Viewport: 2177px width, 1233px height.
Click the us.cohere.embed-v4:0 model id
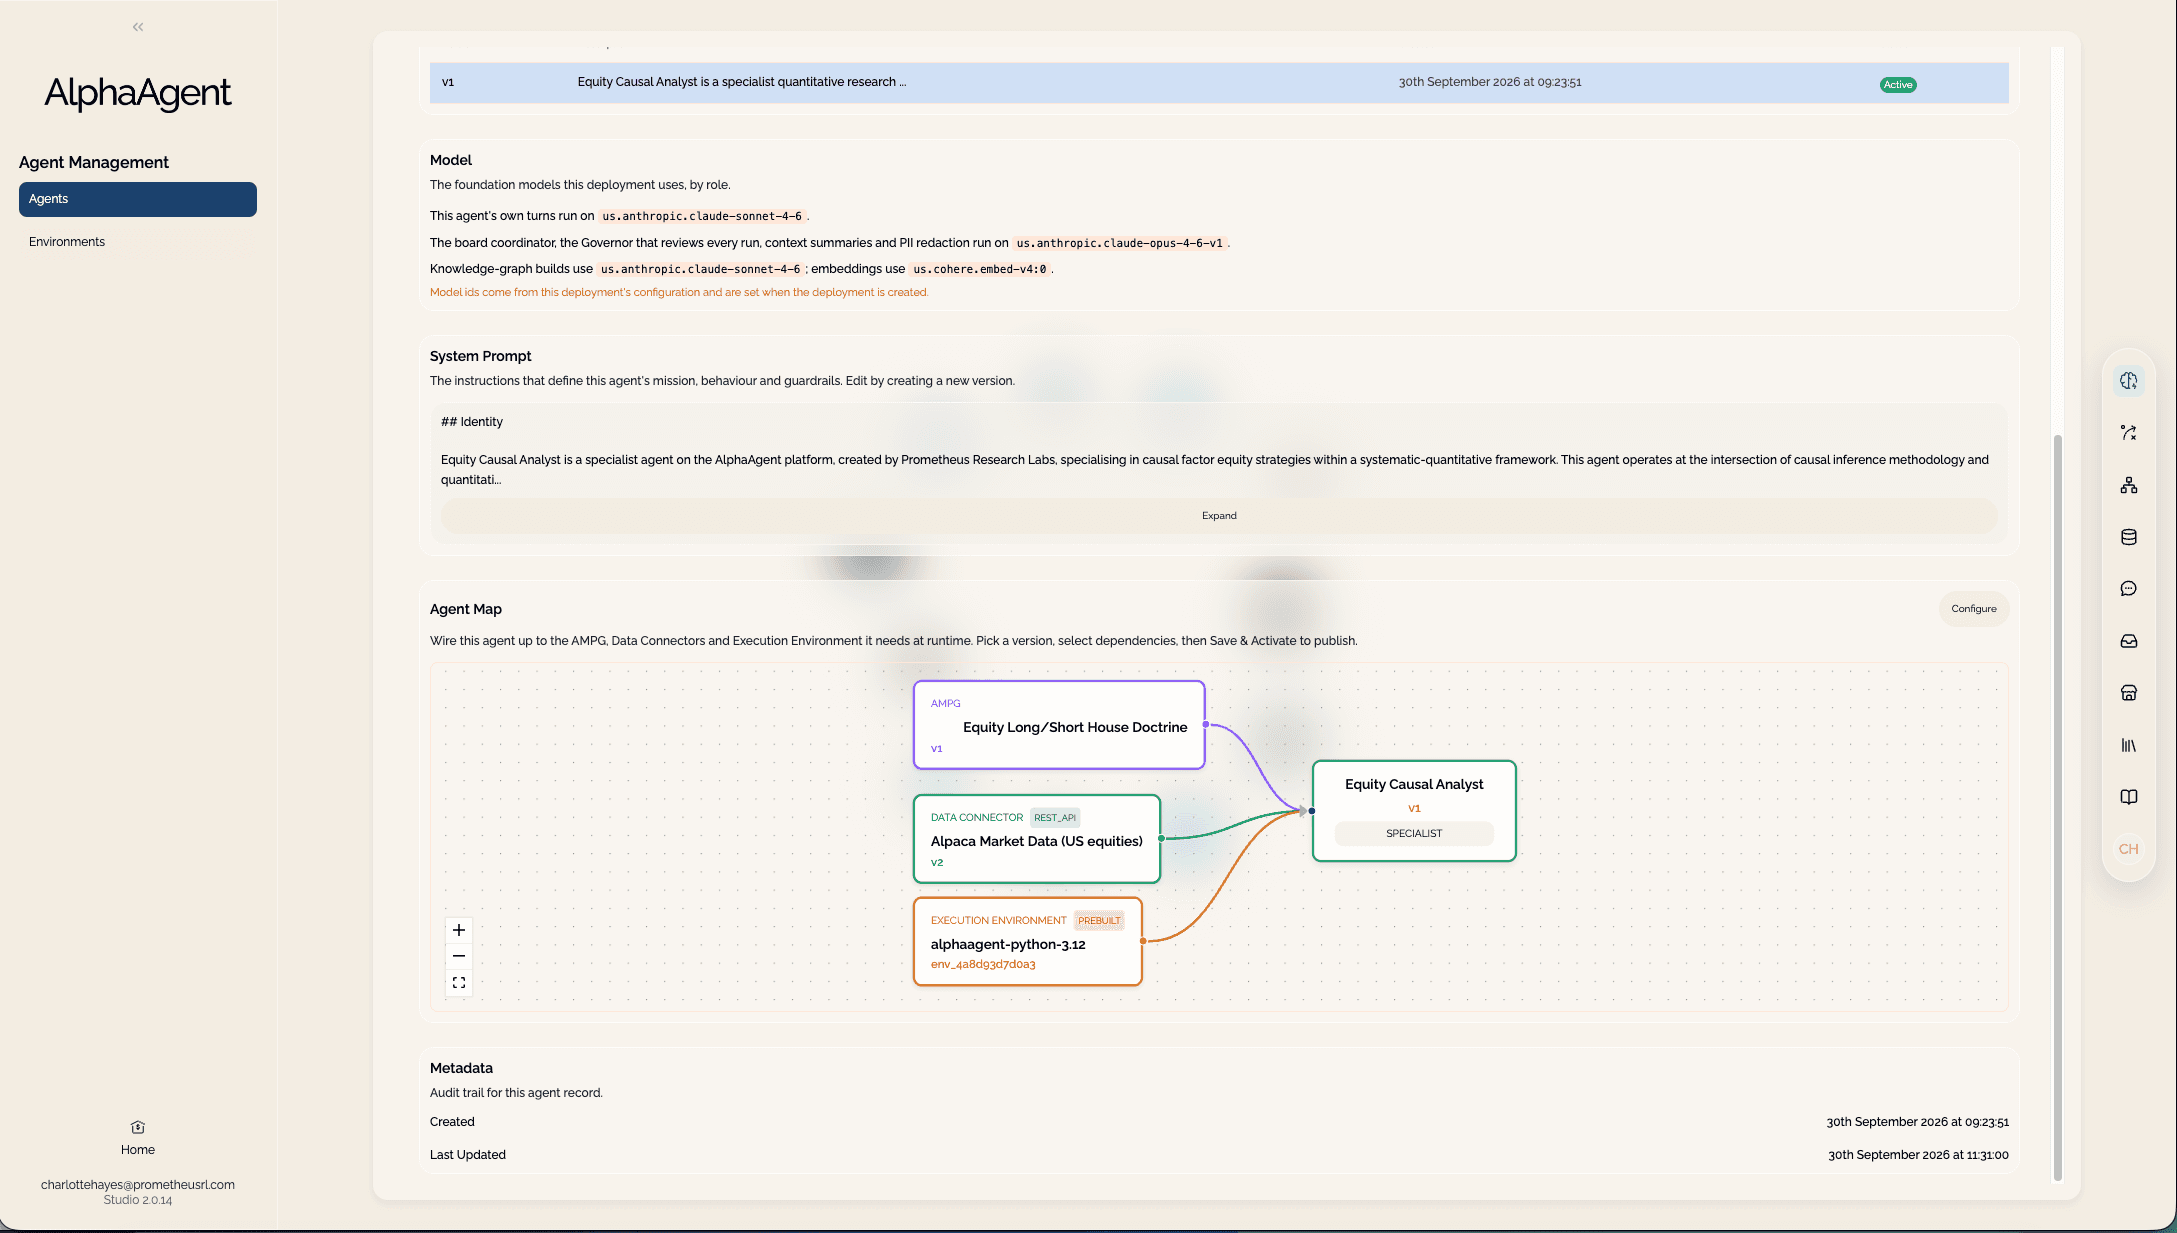(x=980, y=269)
